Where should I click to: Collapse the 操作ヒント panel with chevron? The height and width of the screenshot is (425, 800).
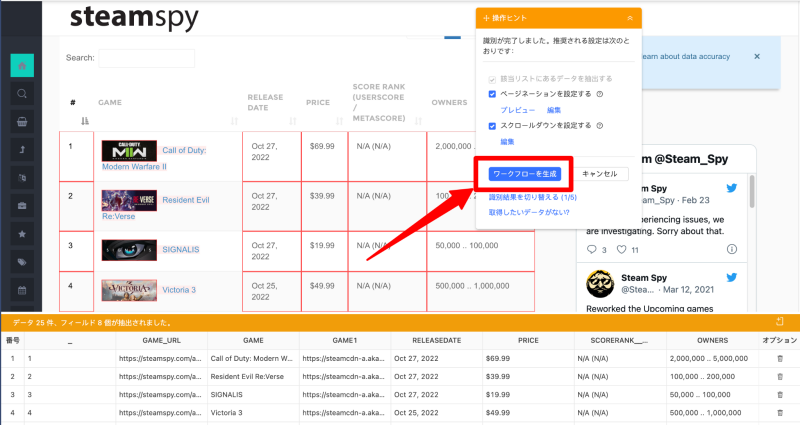click(x=630, y=18)
